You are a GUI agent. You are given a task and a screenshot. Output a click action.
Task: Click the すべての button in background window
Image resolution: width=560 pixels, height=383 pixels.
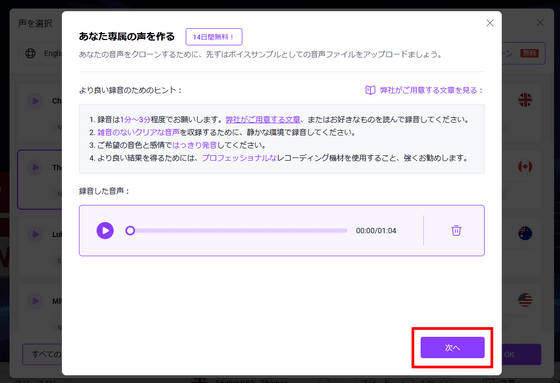point(42,354)
